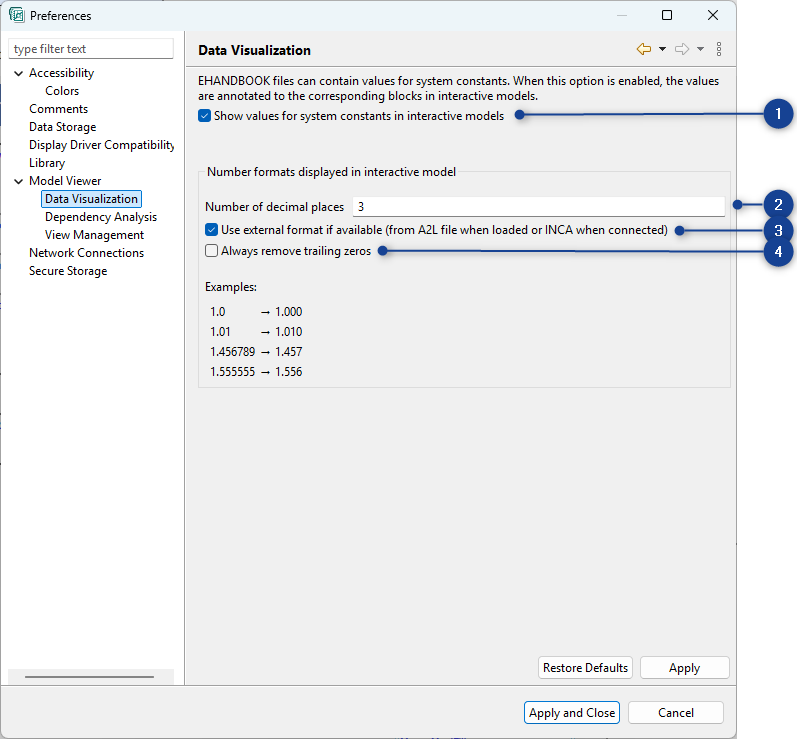The image size is (797, 739).
Task: Open the Library preference page
Action: coord(47,163)
